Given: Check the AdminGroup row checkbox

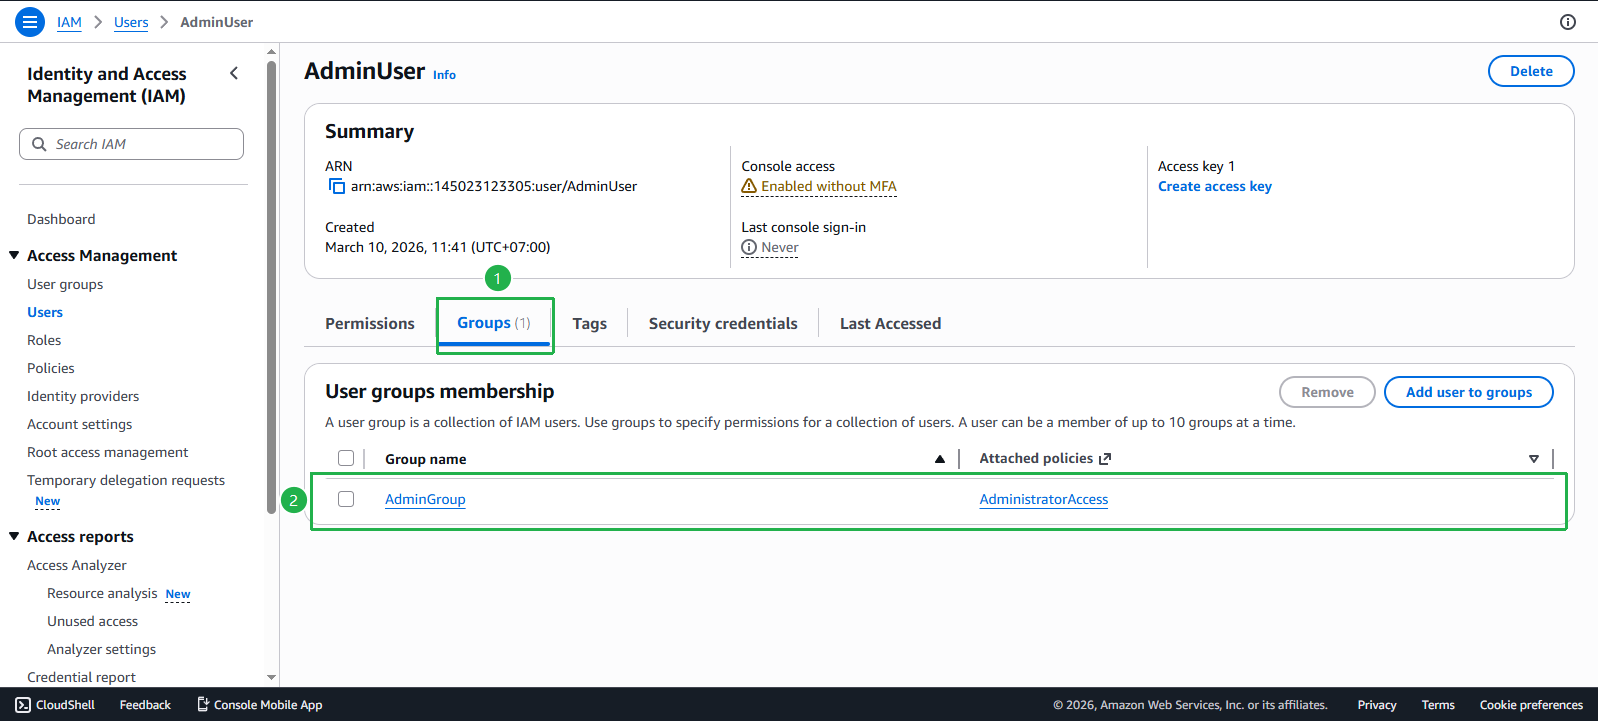Looking at the screenshot, I should 346,499.
